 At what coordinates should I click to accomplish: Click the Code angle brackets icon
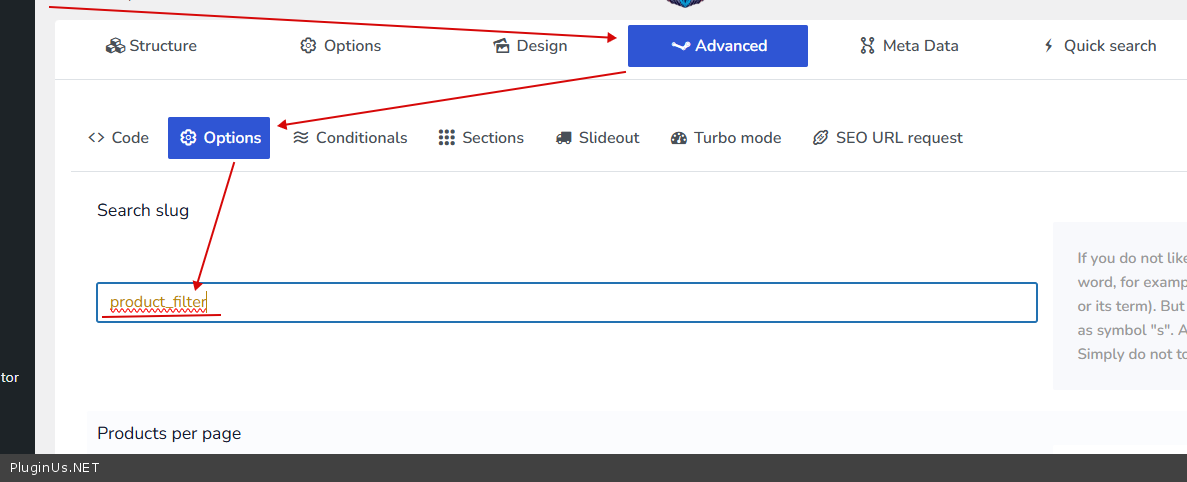tap(96, 138)
